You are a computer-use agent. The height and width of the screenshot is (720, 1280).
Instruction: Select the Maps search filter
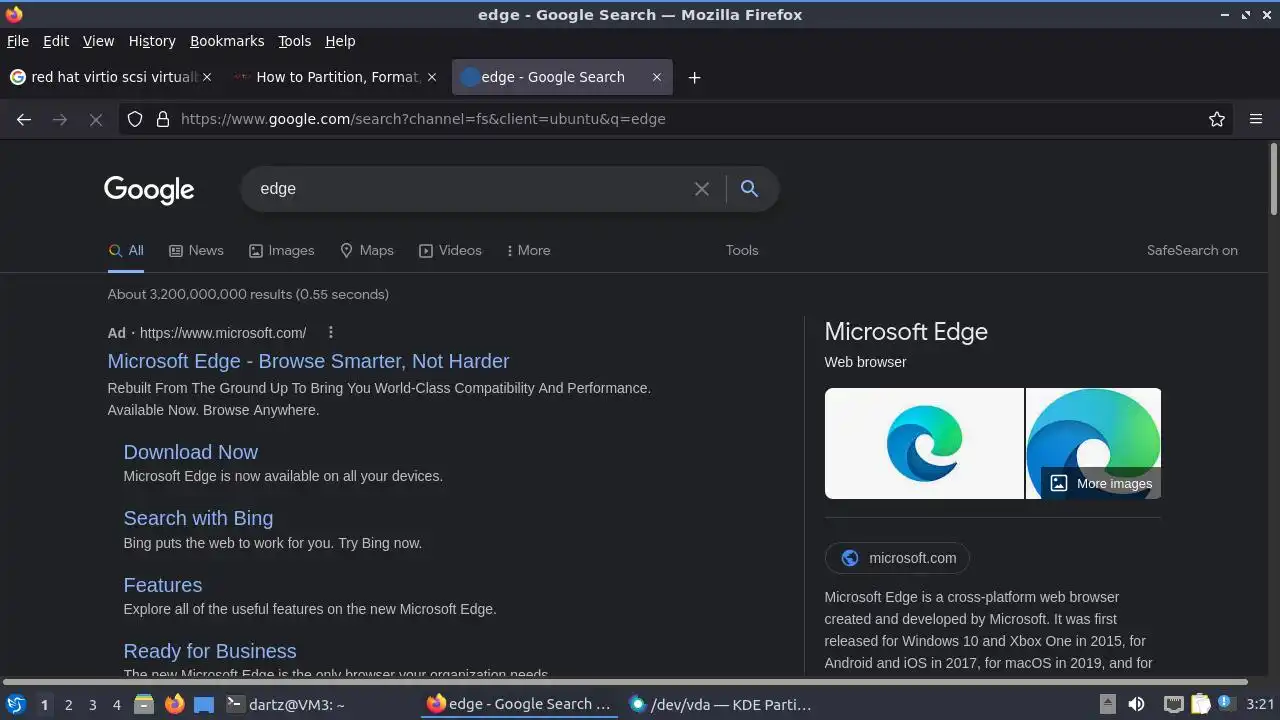(x=367, y=251)
